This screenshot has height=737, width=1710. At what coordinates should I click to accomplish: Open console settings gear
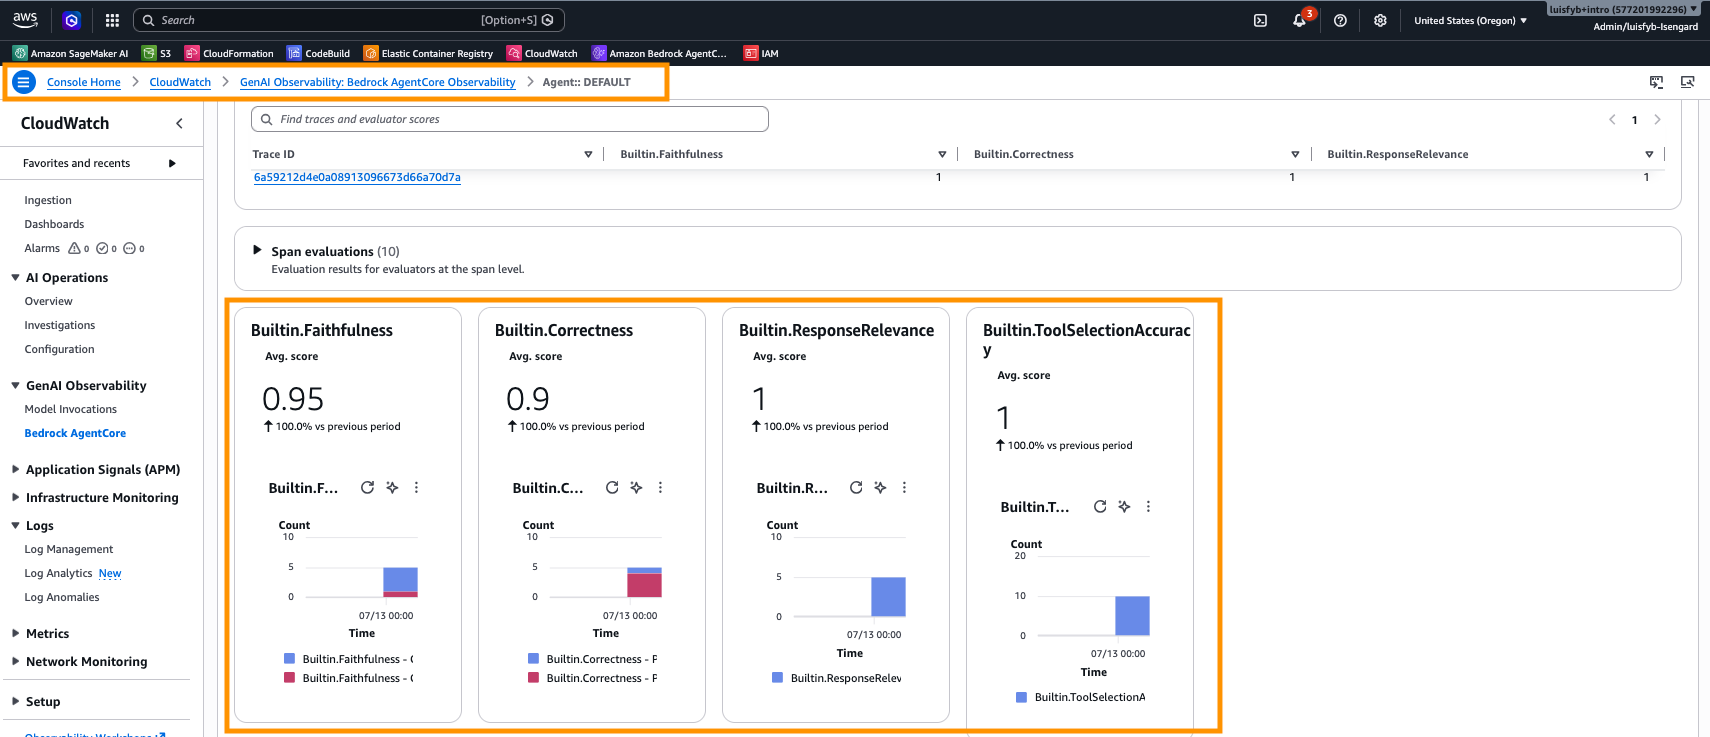click(x=1380, y=20)
